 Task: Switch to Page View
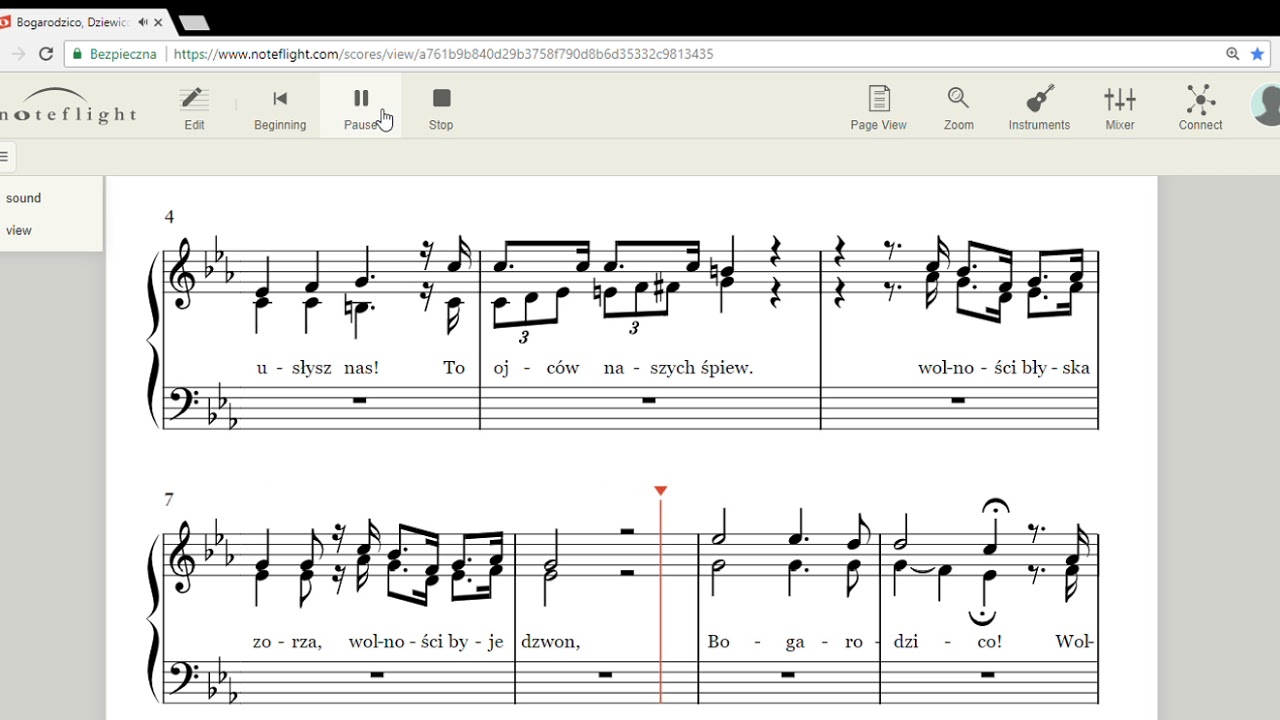878,109
